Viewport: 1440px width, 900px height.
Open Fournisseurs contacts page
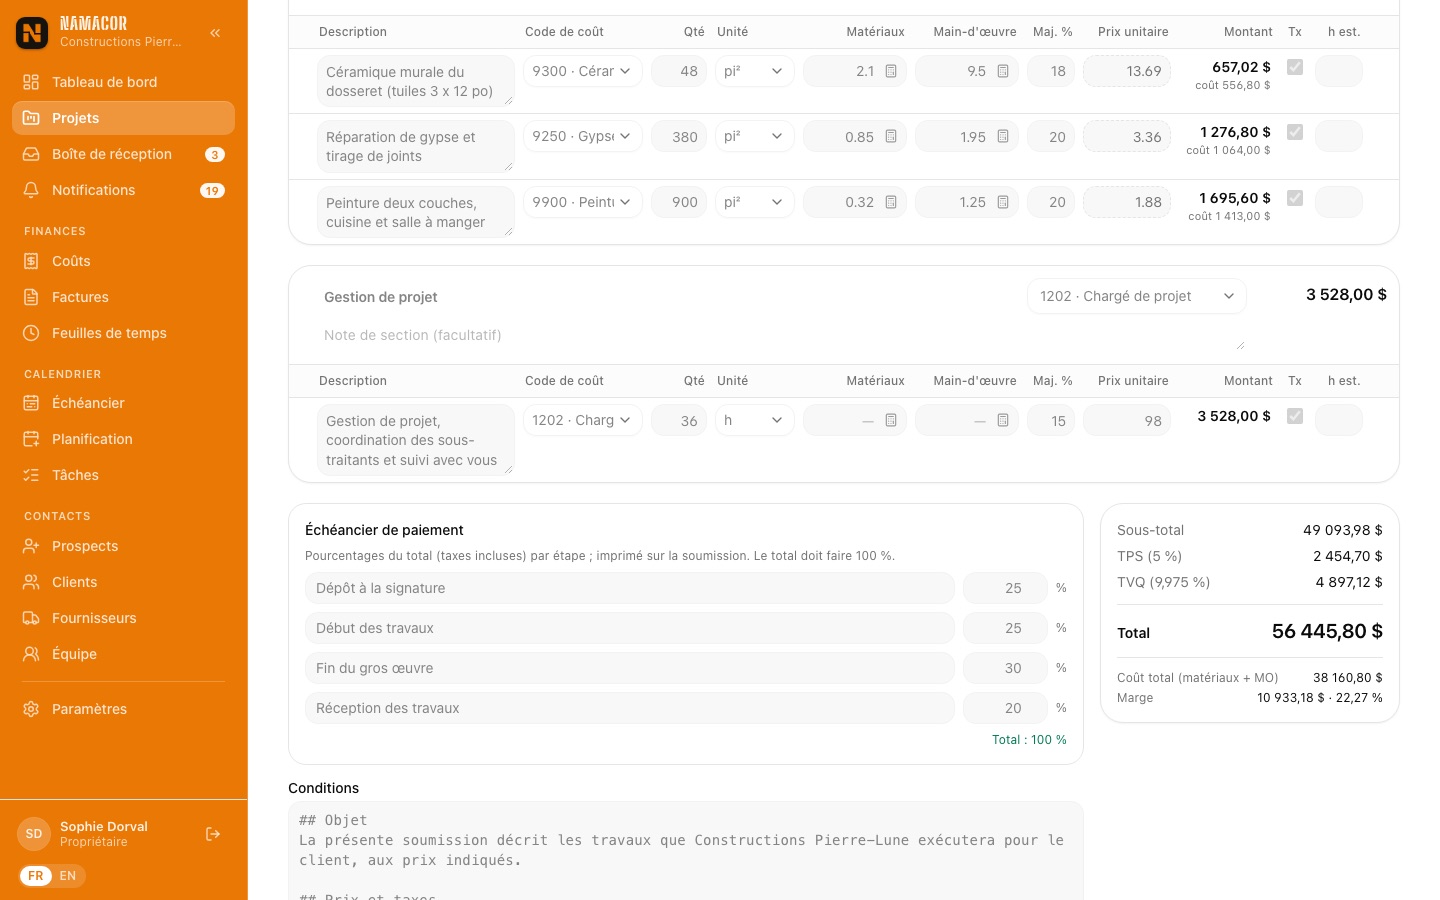123,618
